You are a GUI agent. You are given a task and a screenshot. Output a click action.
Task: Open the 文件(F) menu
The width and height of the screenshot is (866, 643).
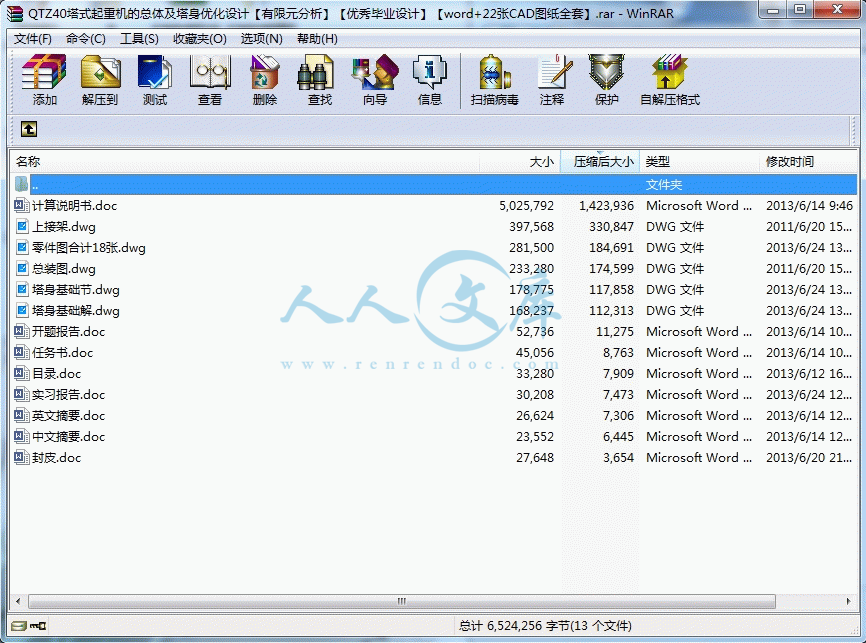click(x=33, y=39)
